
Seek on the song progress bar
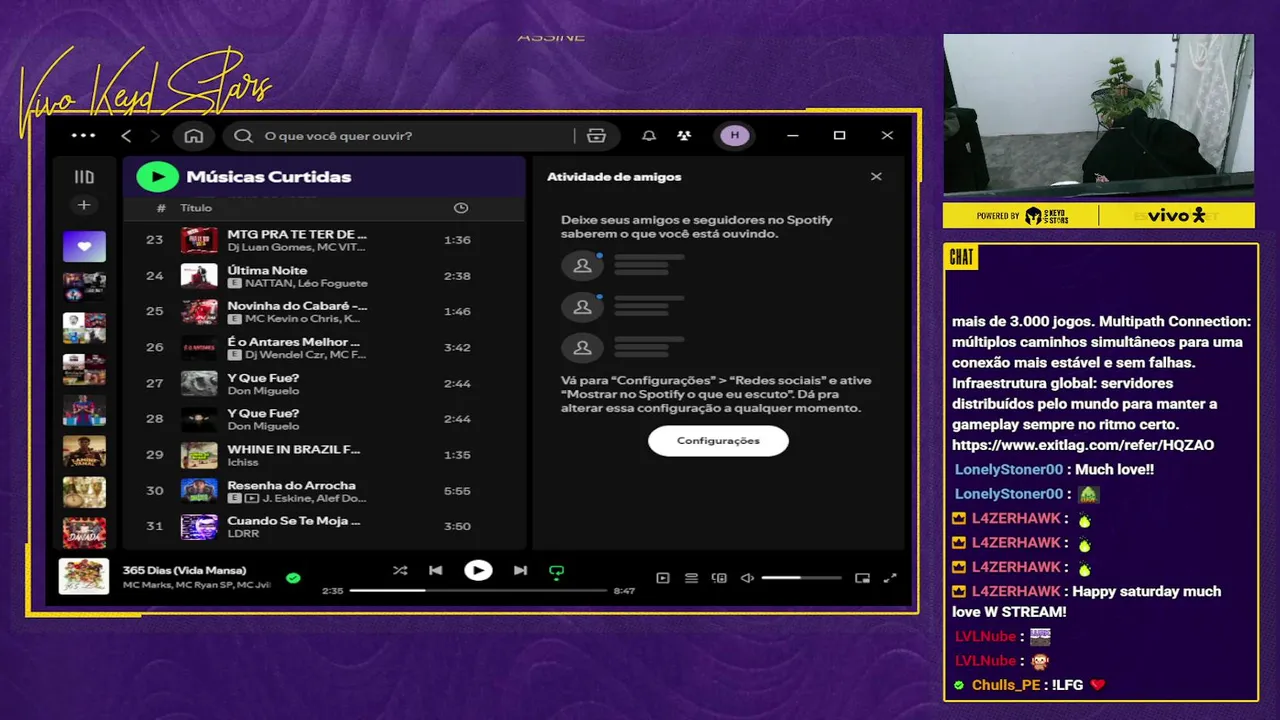[478, 591]
